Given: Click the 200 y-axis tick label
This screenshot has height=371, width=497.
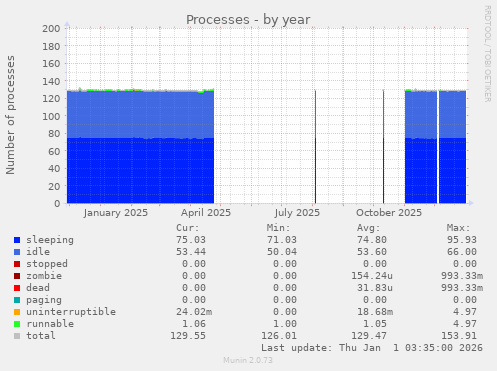Looking at the screenshot, I should pyautogui.click(x=51, y=28).
